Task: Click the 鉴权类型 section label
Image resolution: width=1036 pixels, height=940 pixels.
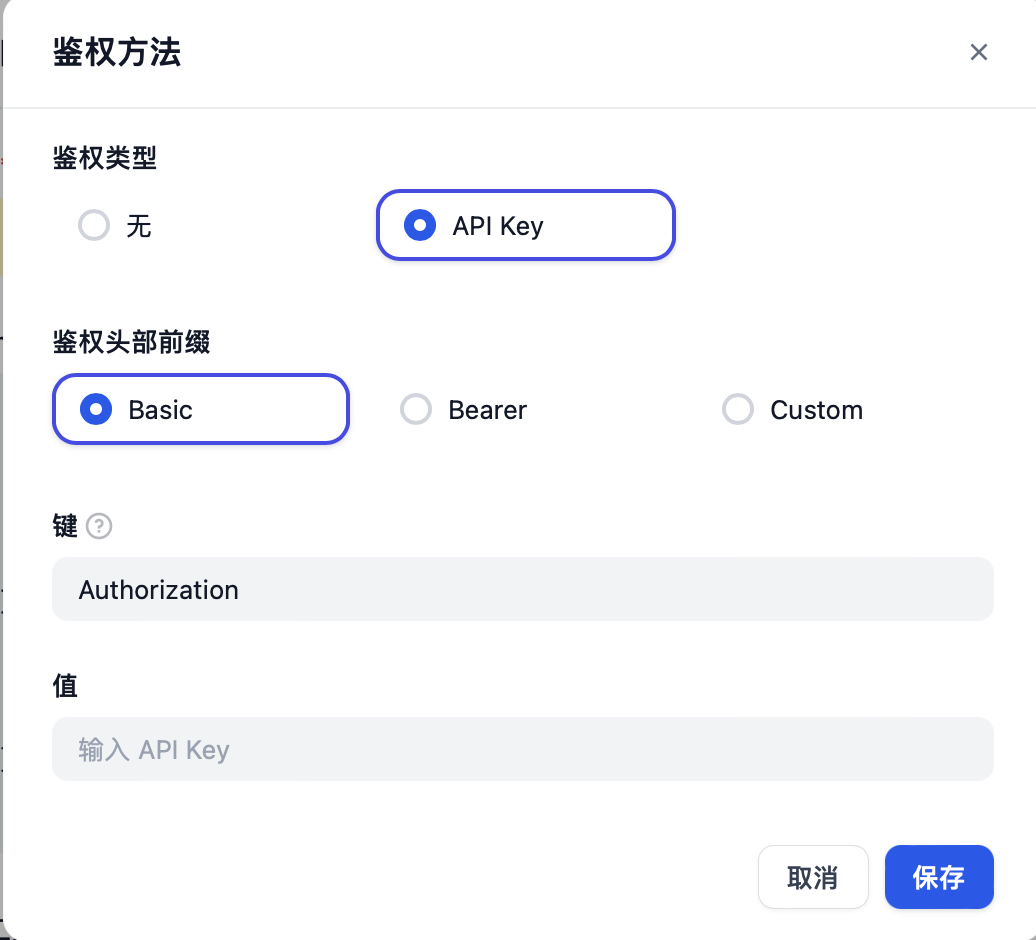Action: click(104, 159)
